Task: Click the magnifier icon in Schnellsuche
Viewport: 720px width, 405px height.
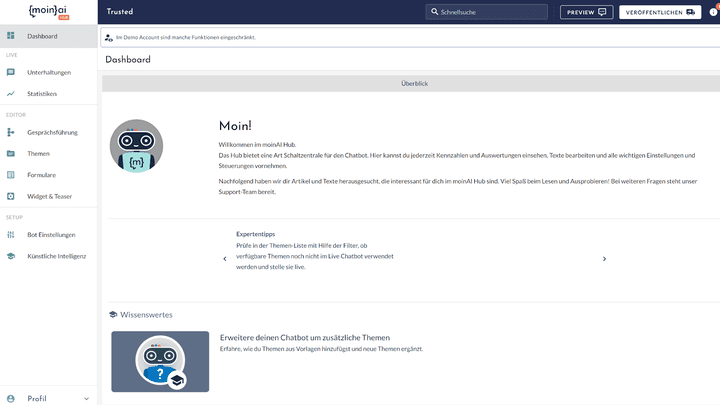Action: (434, 12)
